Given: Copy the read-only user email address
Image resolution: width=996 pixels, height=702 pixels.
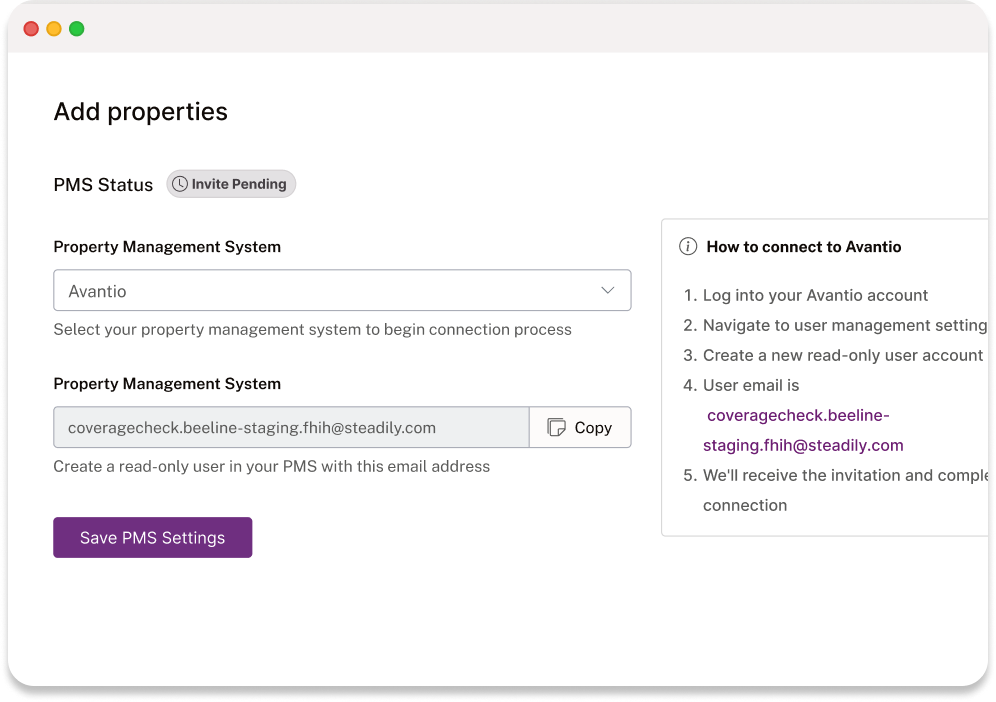Looking at the screenshot, I should pos(579,427).
